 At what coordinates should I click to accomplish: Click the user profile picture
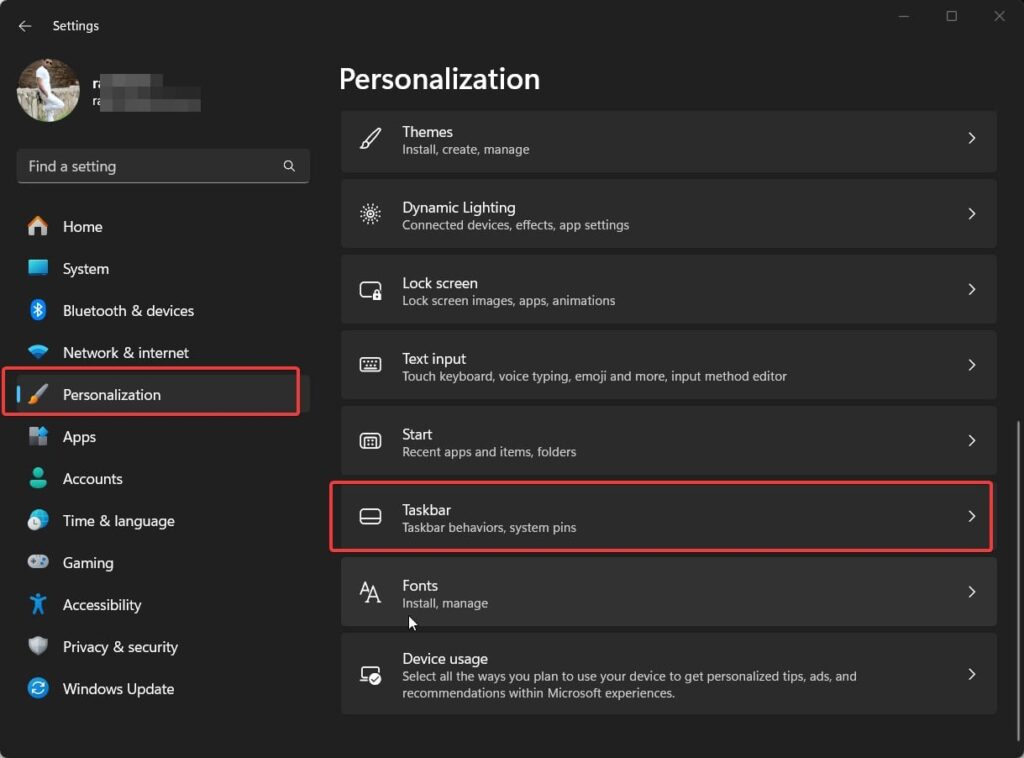tap(48, 90)
